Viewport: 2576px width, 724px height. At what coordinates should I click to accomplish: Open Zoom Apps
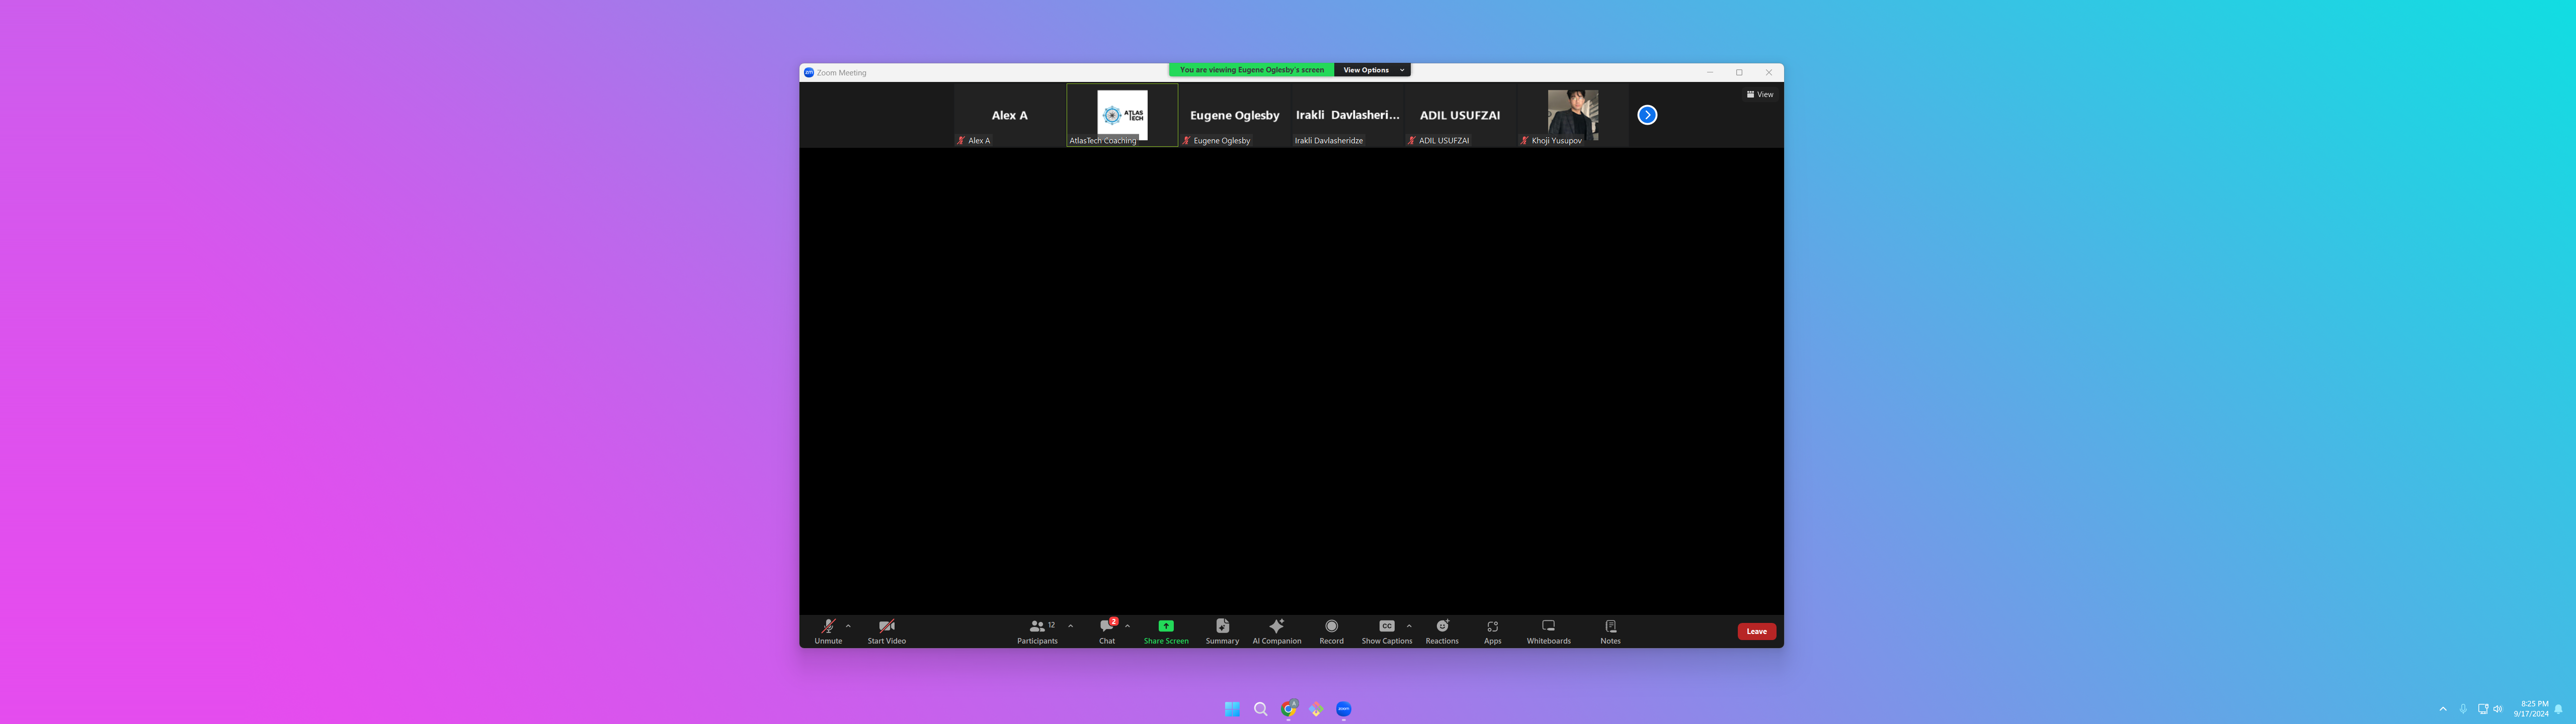(1492, 630)
